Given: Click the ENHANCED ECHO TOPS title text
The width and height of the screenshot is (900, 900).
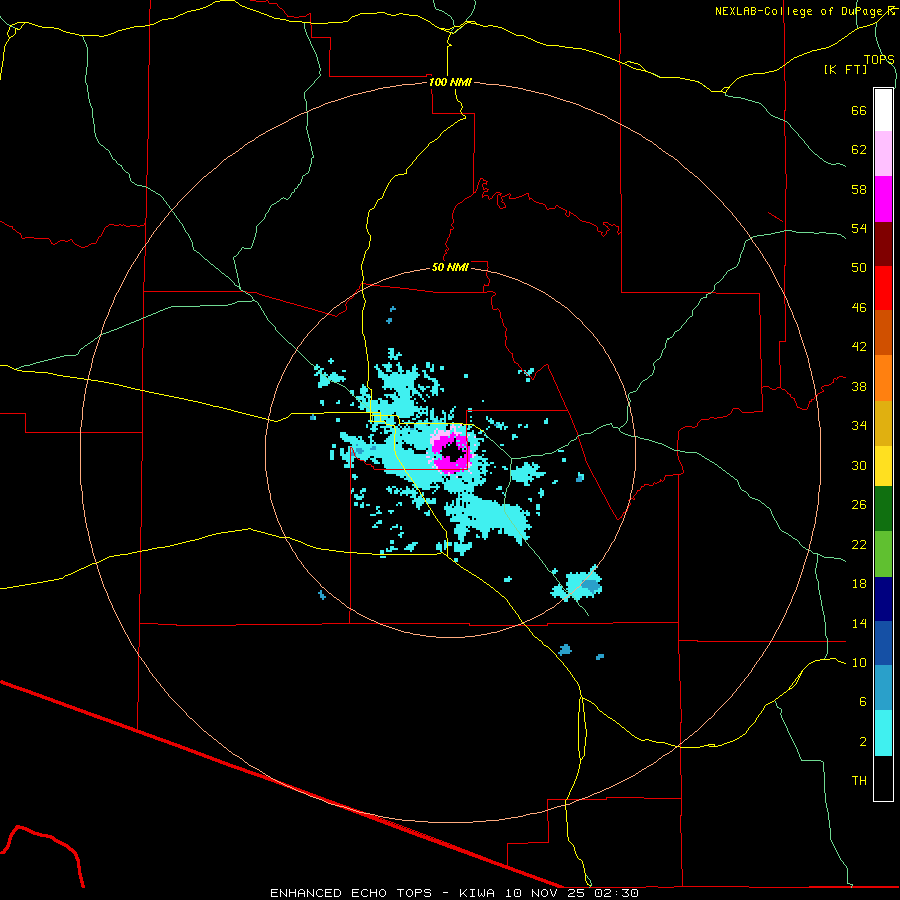Looking at the screenshot, I should [x=351, y=893].
